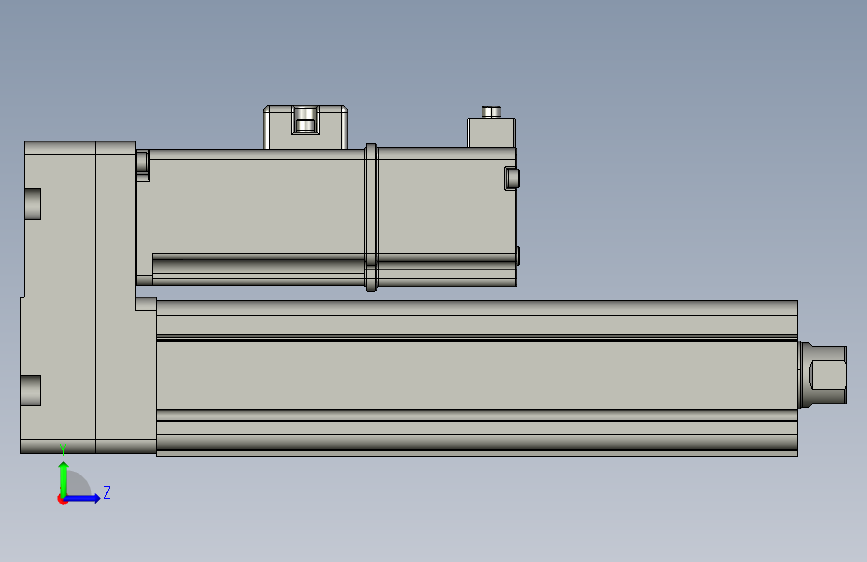
Task: Select the motor connector box with square socket
Action: pyautogui.click(x=305, y=127)
